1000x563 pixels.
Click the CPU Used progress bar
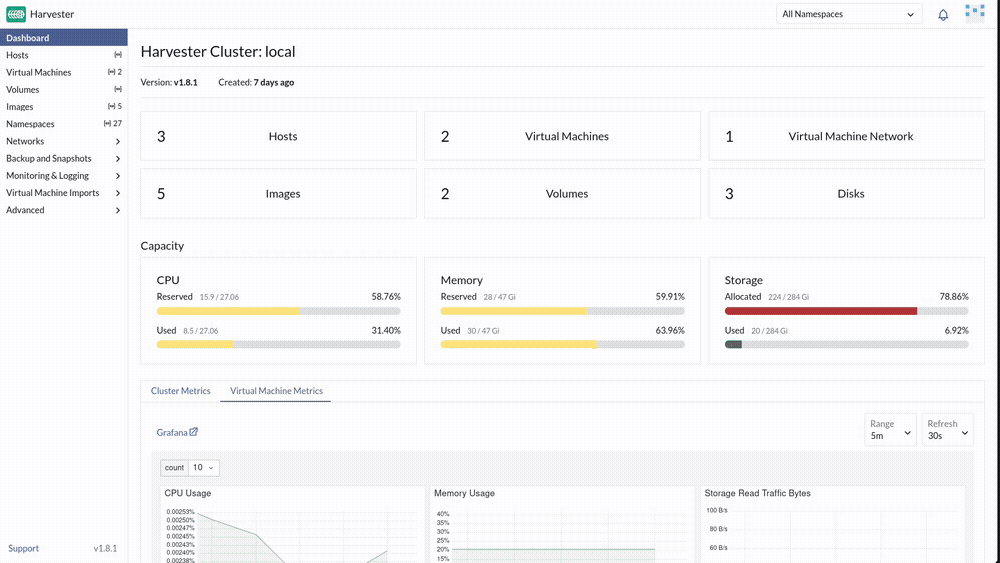(x=279, y=344)
